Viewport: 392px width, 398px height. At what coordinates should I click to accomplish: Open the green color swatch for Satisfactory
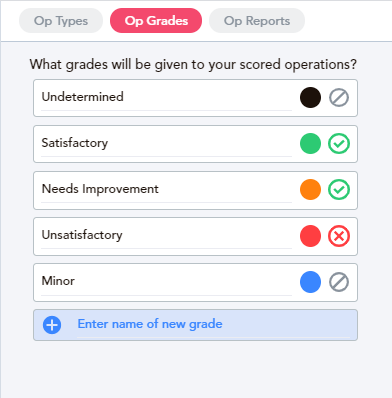pyautogui.click(x=310, y=144)
